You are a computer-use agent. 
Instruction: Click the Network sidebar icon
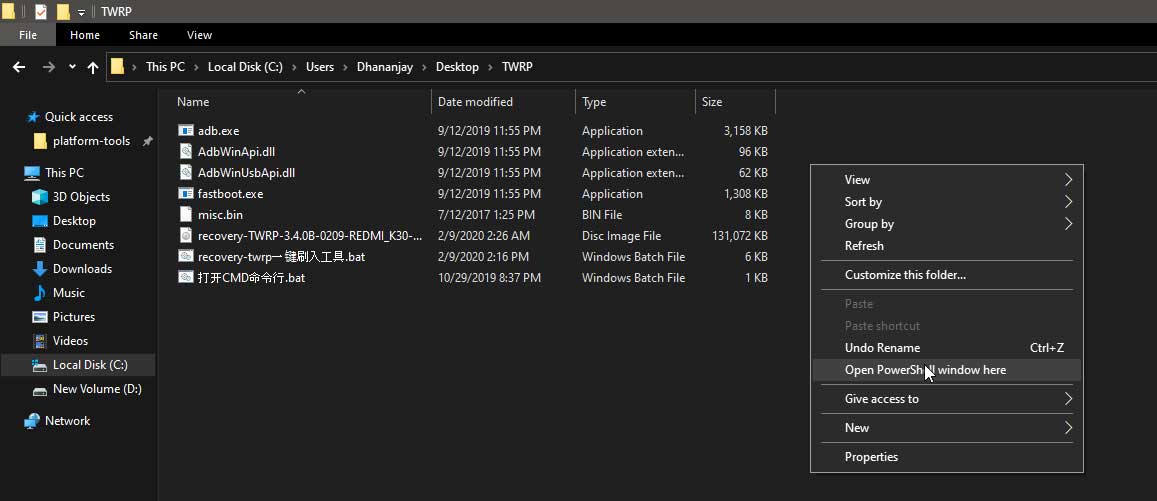[32, 421]
